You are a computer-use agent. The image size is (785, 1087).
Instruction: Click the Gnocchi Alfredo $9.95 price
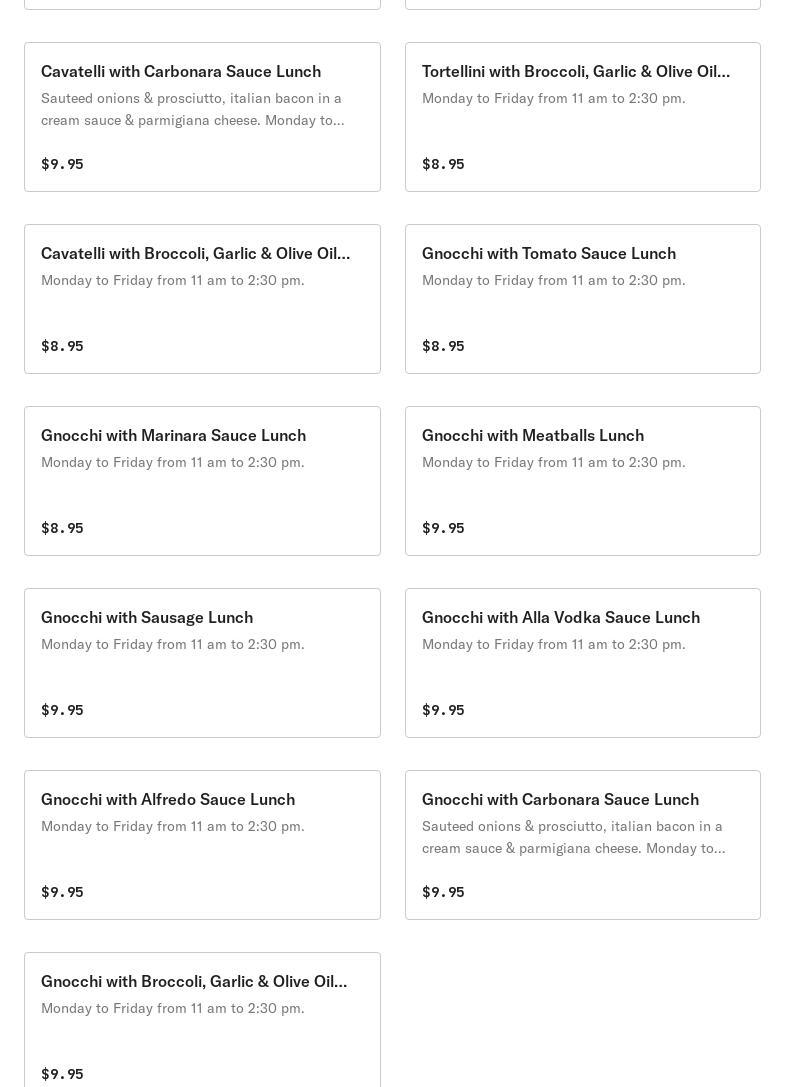[62, 892]
